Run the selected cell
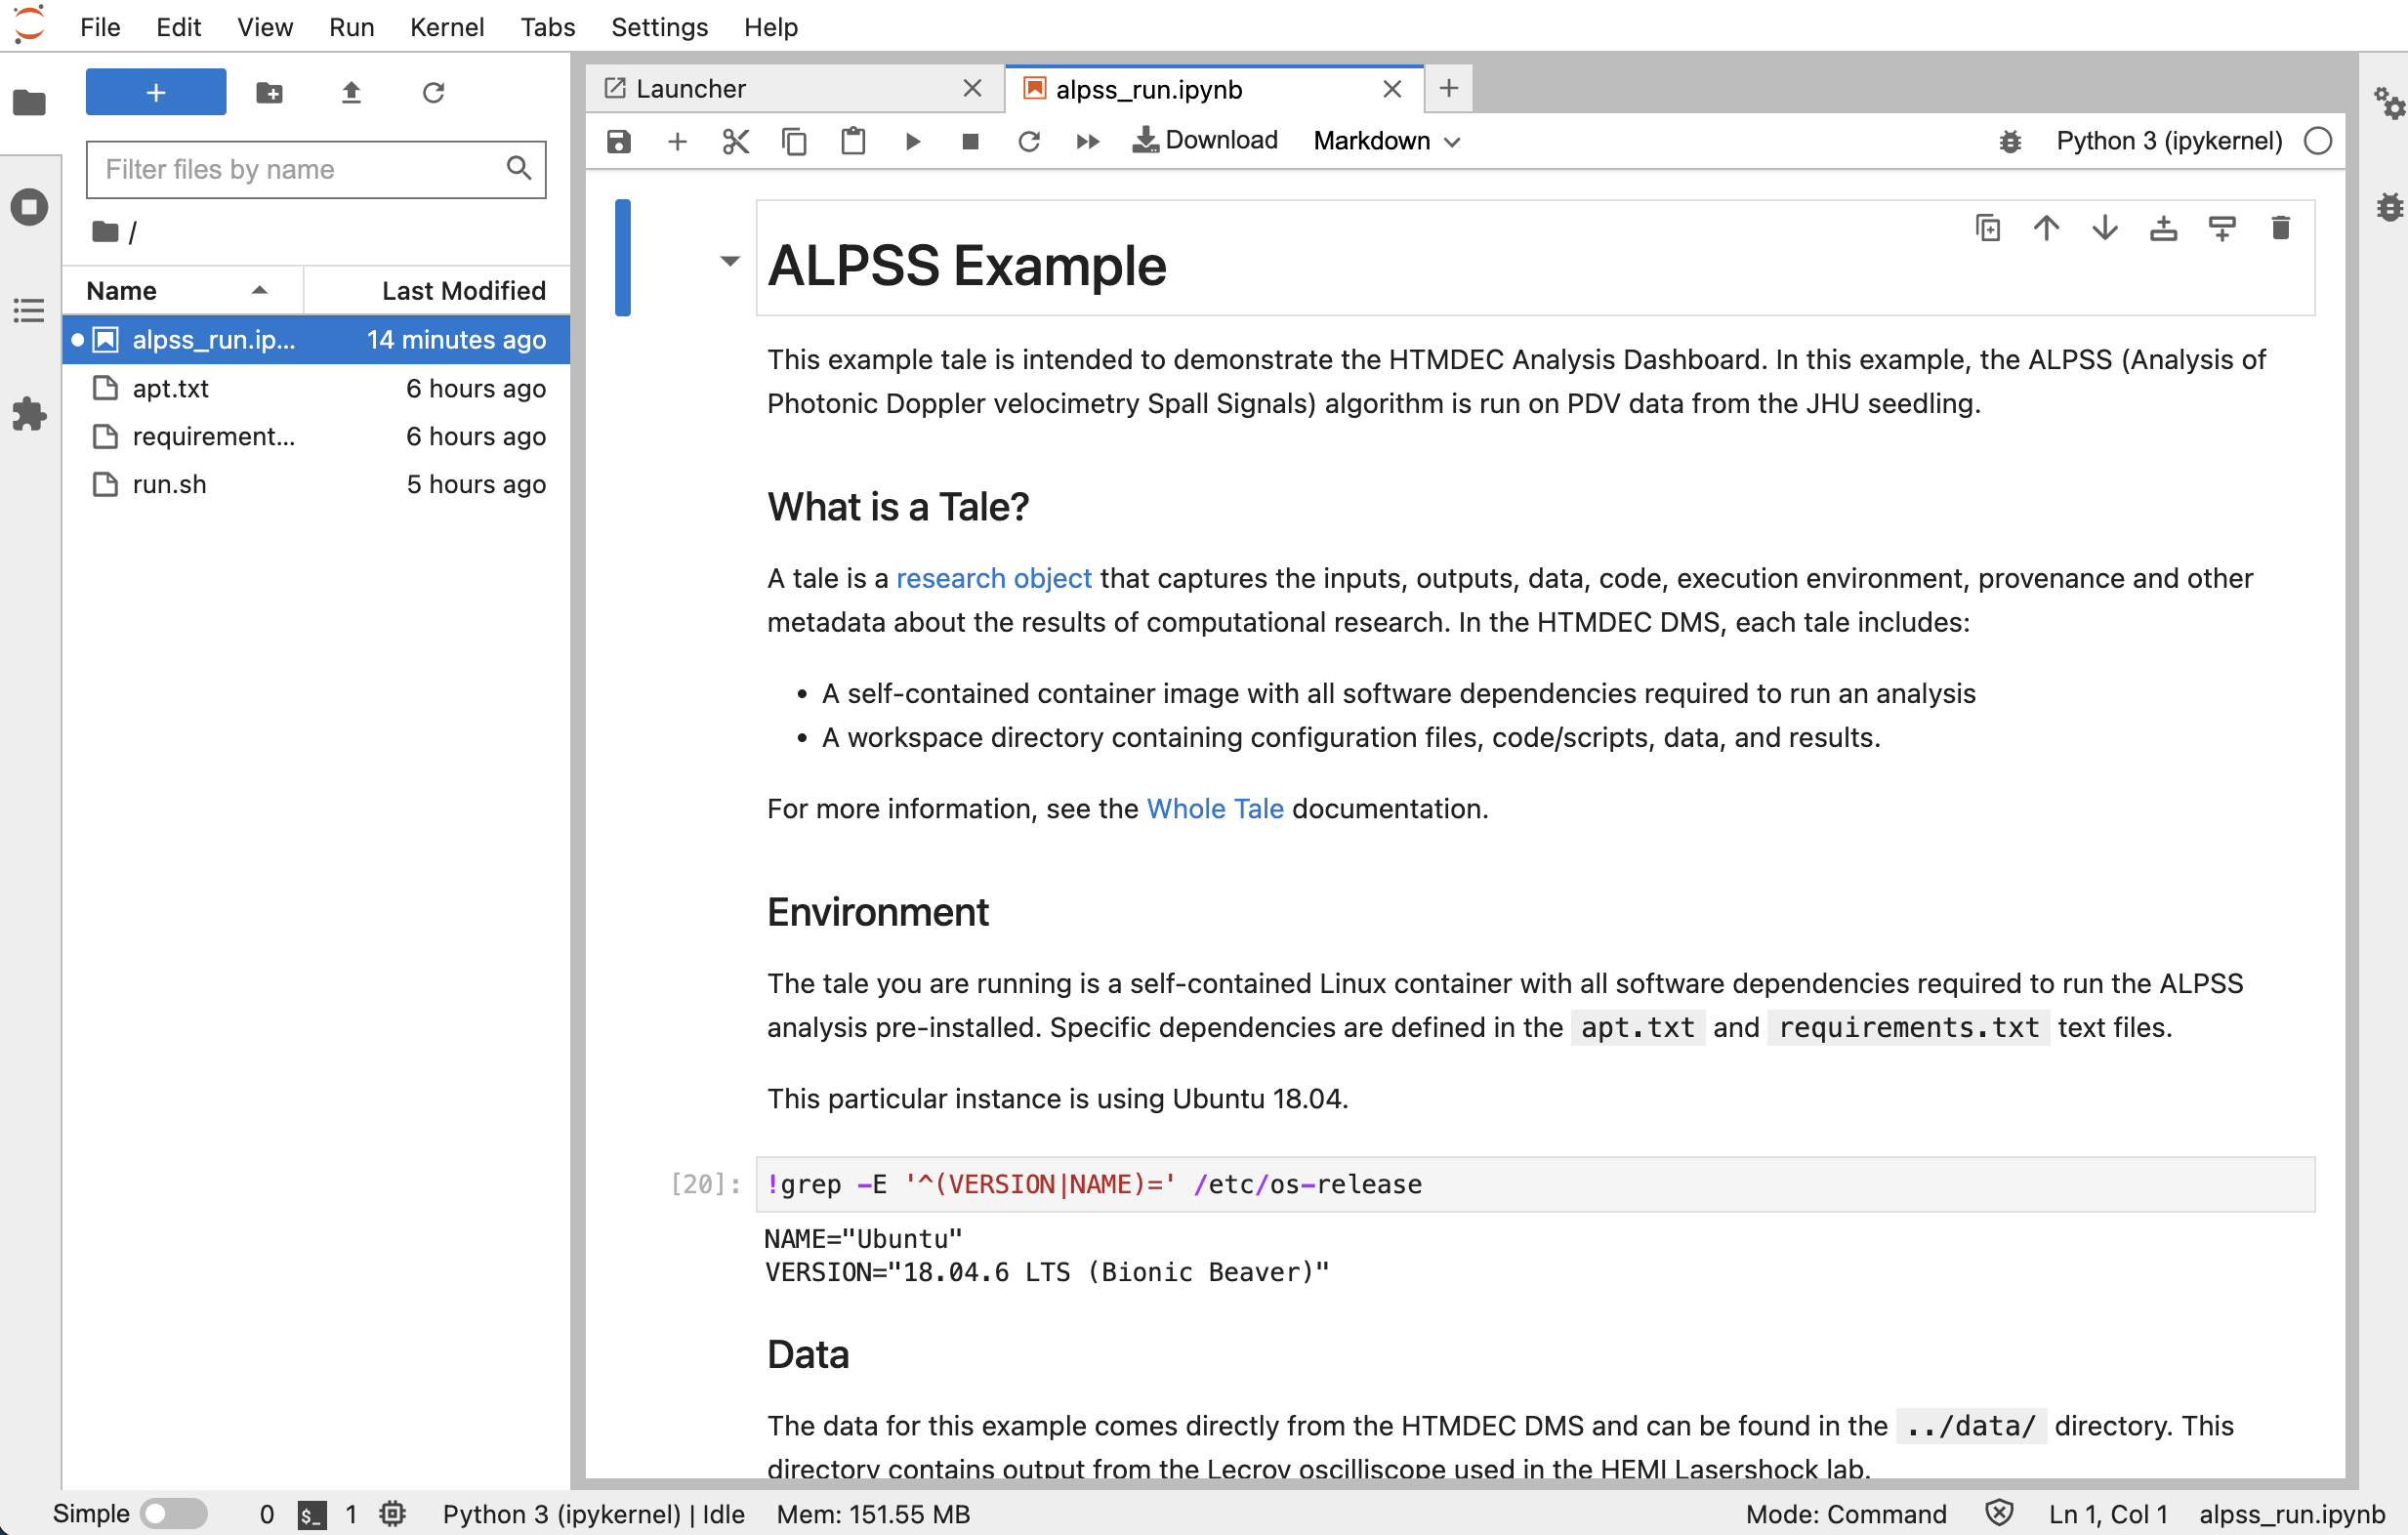 pyautogui.click(x=911, y=141)
